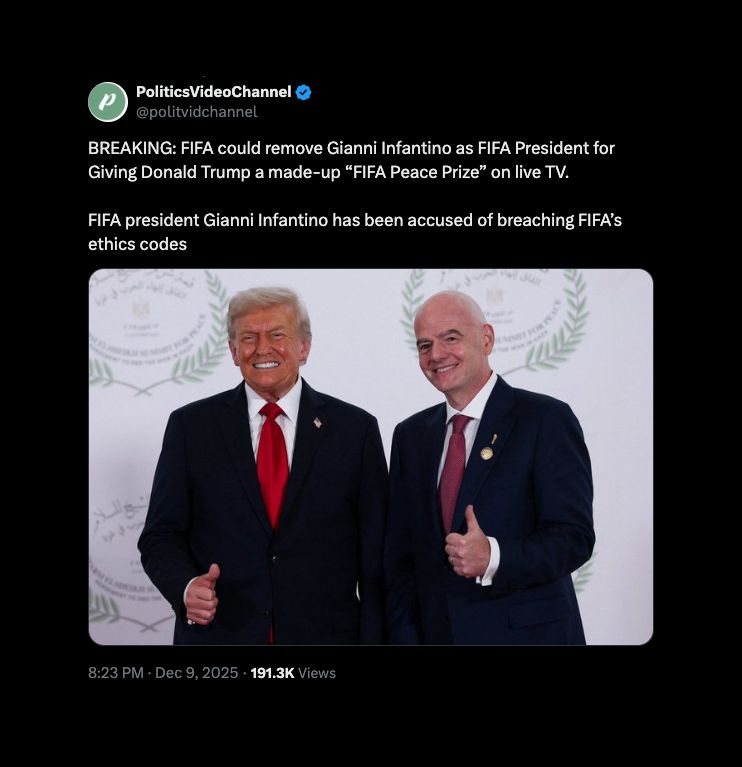Click the maroon tie in the photo
Image resolution: width=742 pixels, height=767 pixels.
453,472
